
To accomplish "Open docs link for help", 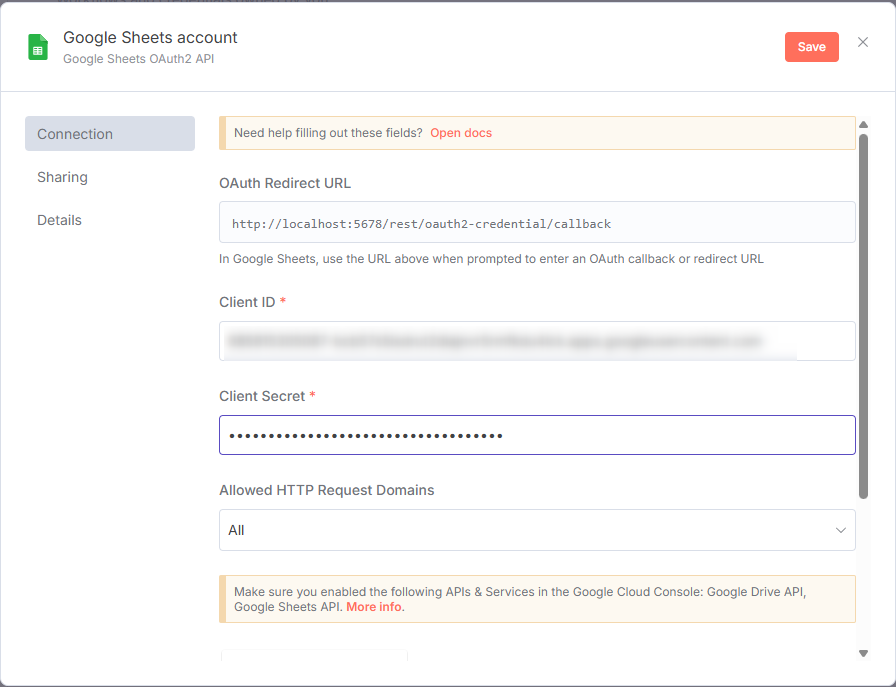I will 461,133.
